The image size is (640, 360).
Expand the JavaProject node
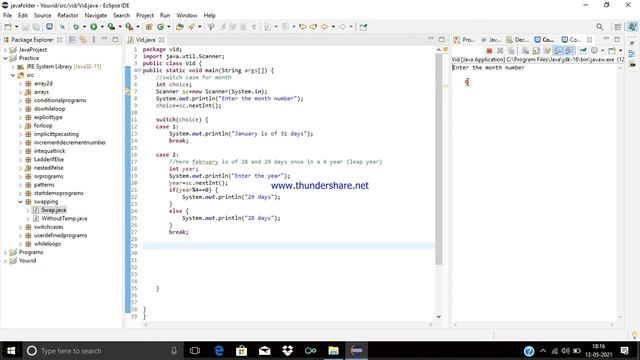pos(5,49)
